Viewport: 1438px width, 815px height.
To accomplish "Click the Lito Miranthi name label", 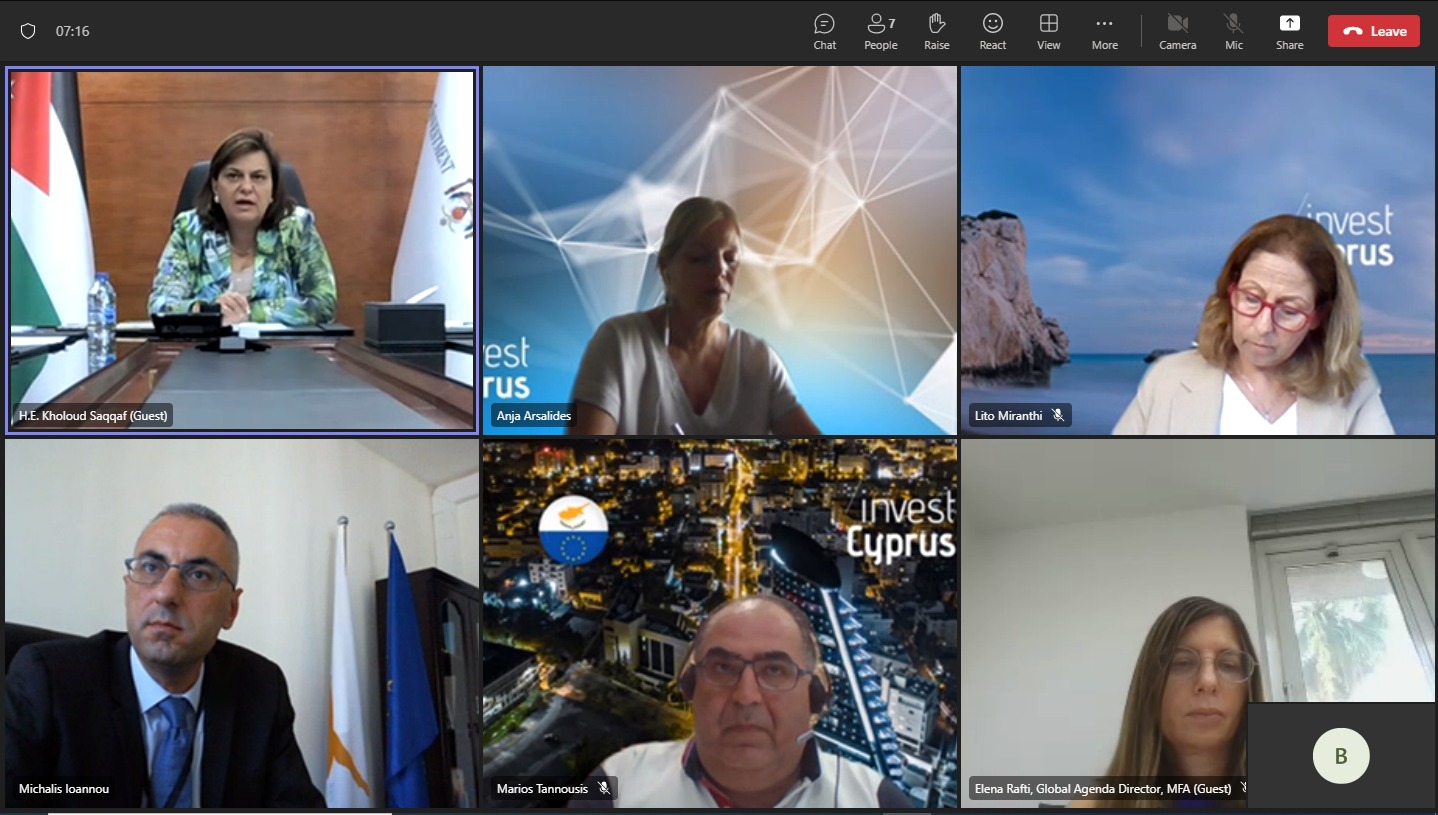I will tap(1008, 415).
